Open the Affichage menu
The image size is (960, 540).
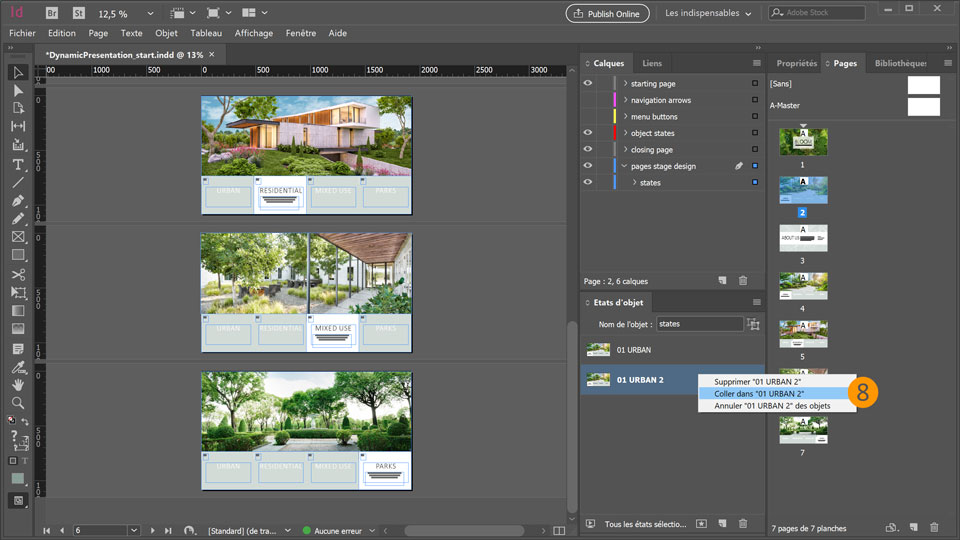pos(253,33)
